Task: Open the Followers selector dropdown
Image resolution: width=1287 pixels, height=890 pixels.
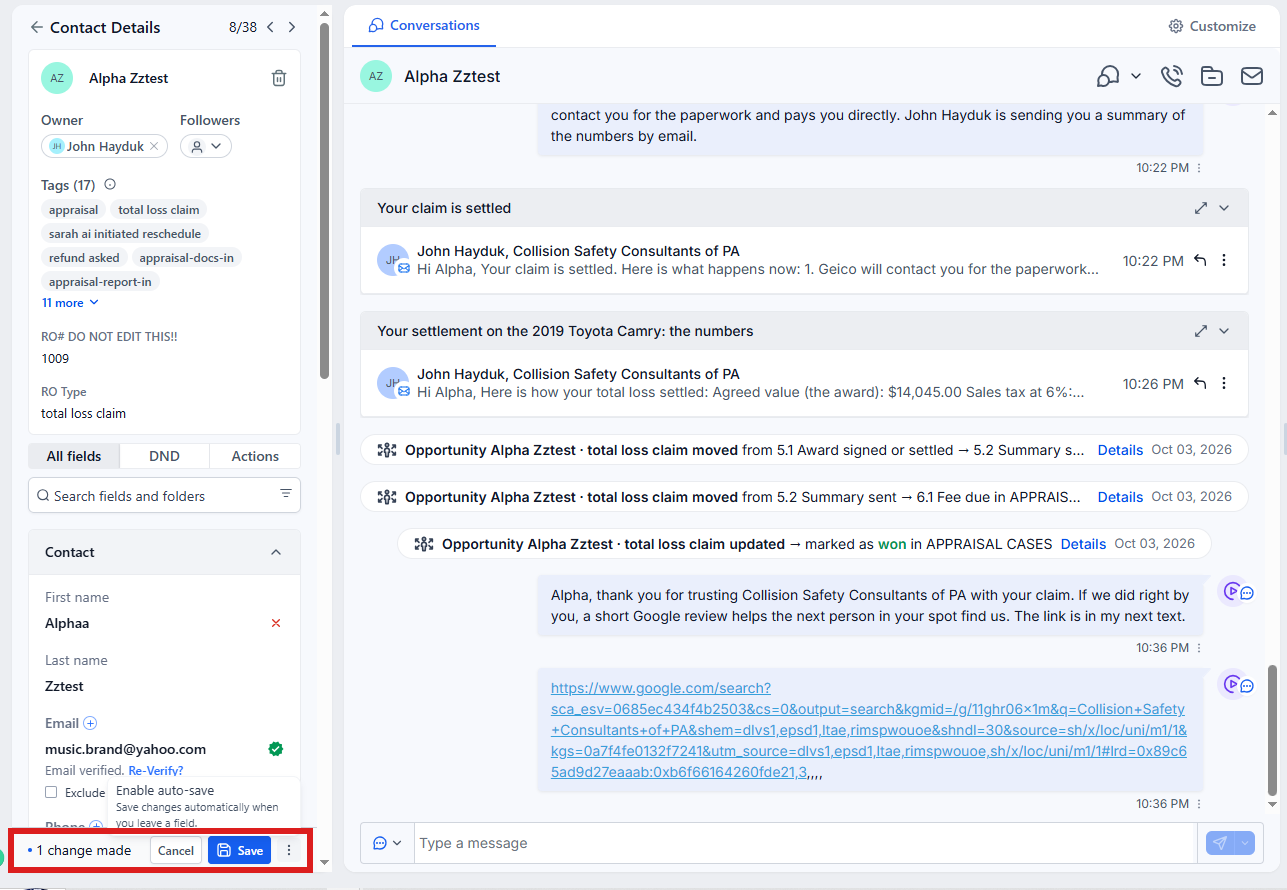Action: point(206,146)
